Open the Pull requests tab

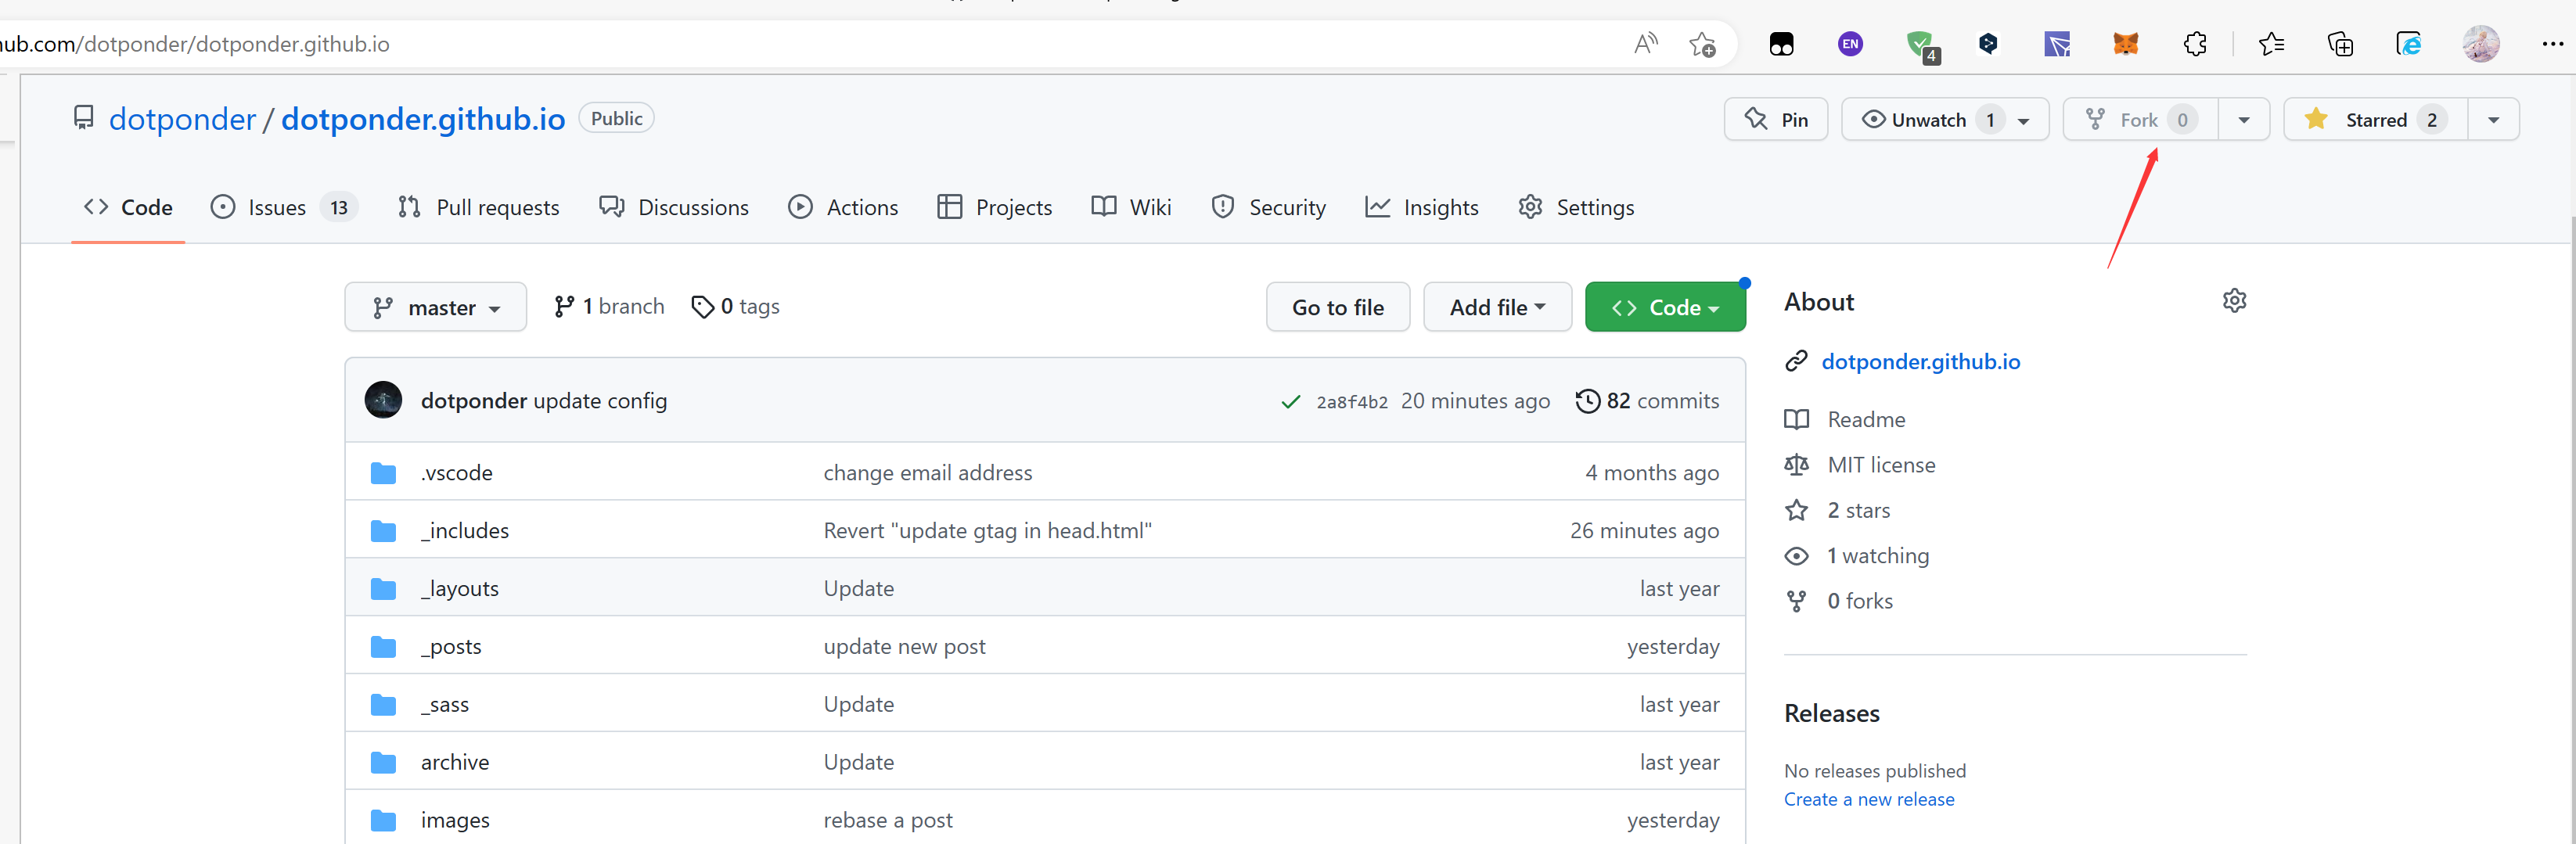[x=478, y=207]
